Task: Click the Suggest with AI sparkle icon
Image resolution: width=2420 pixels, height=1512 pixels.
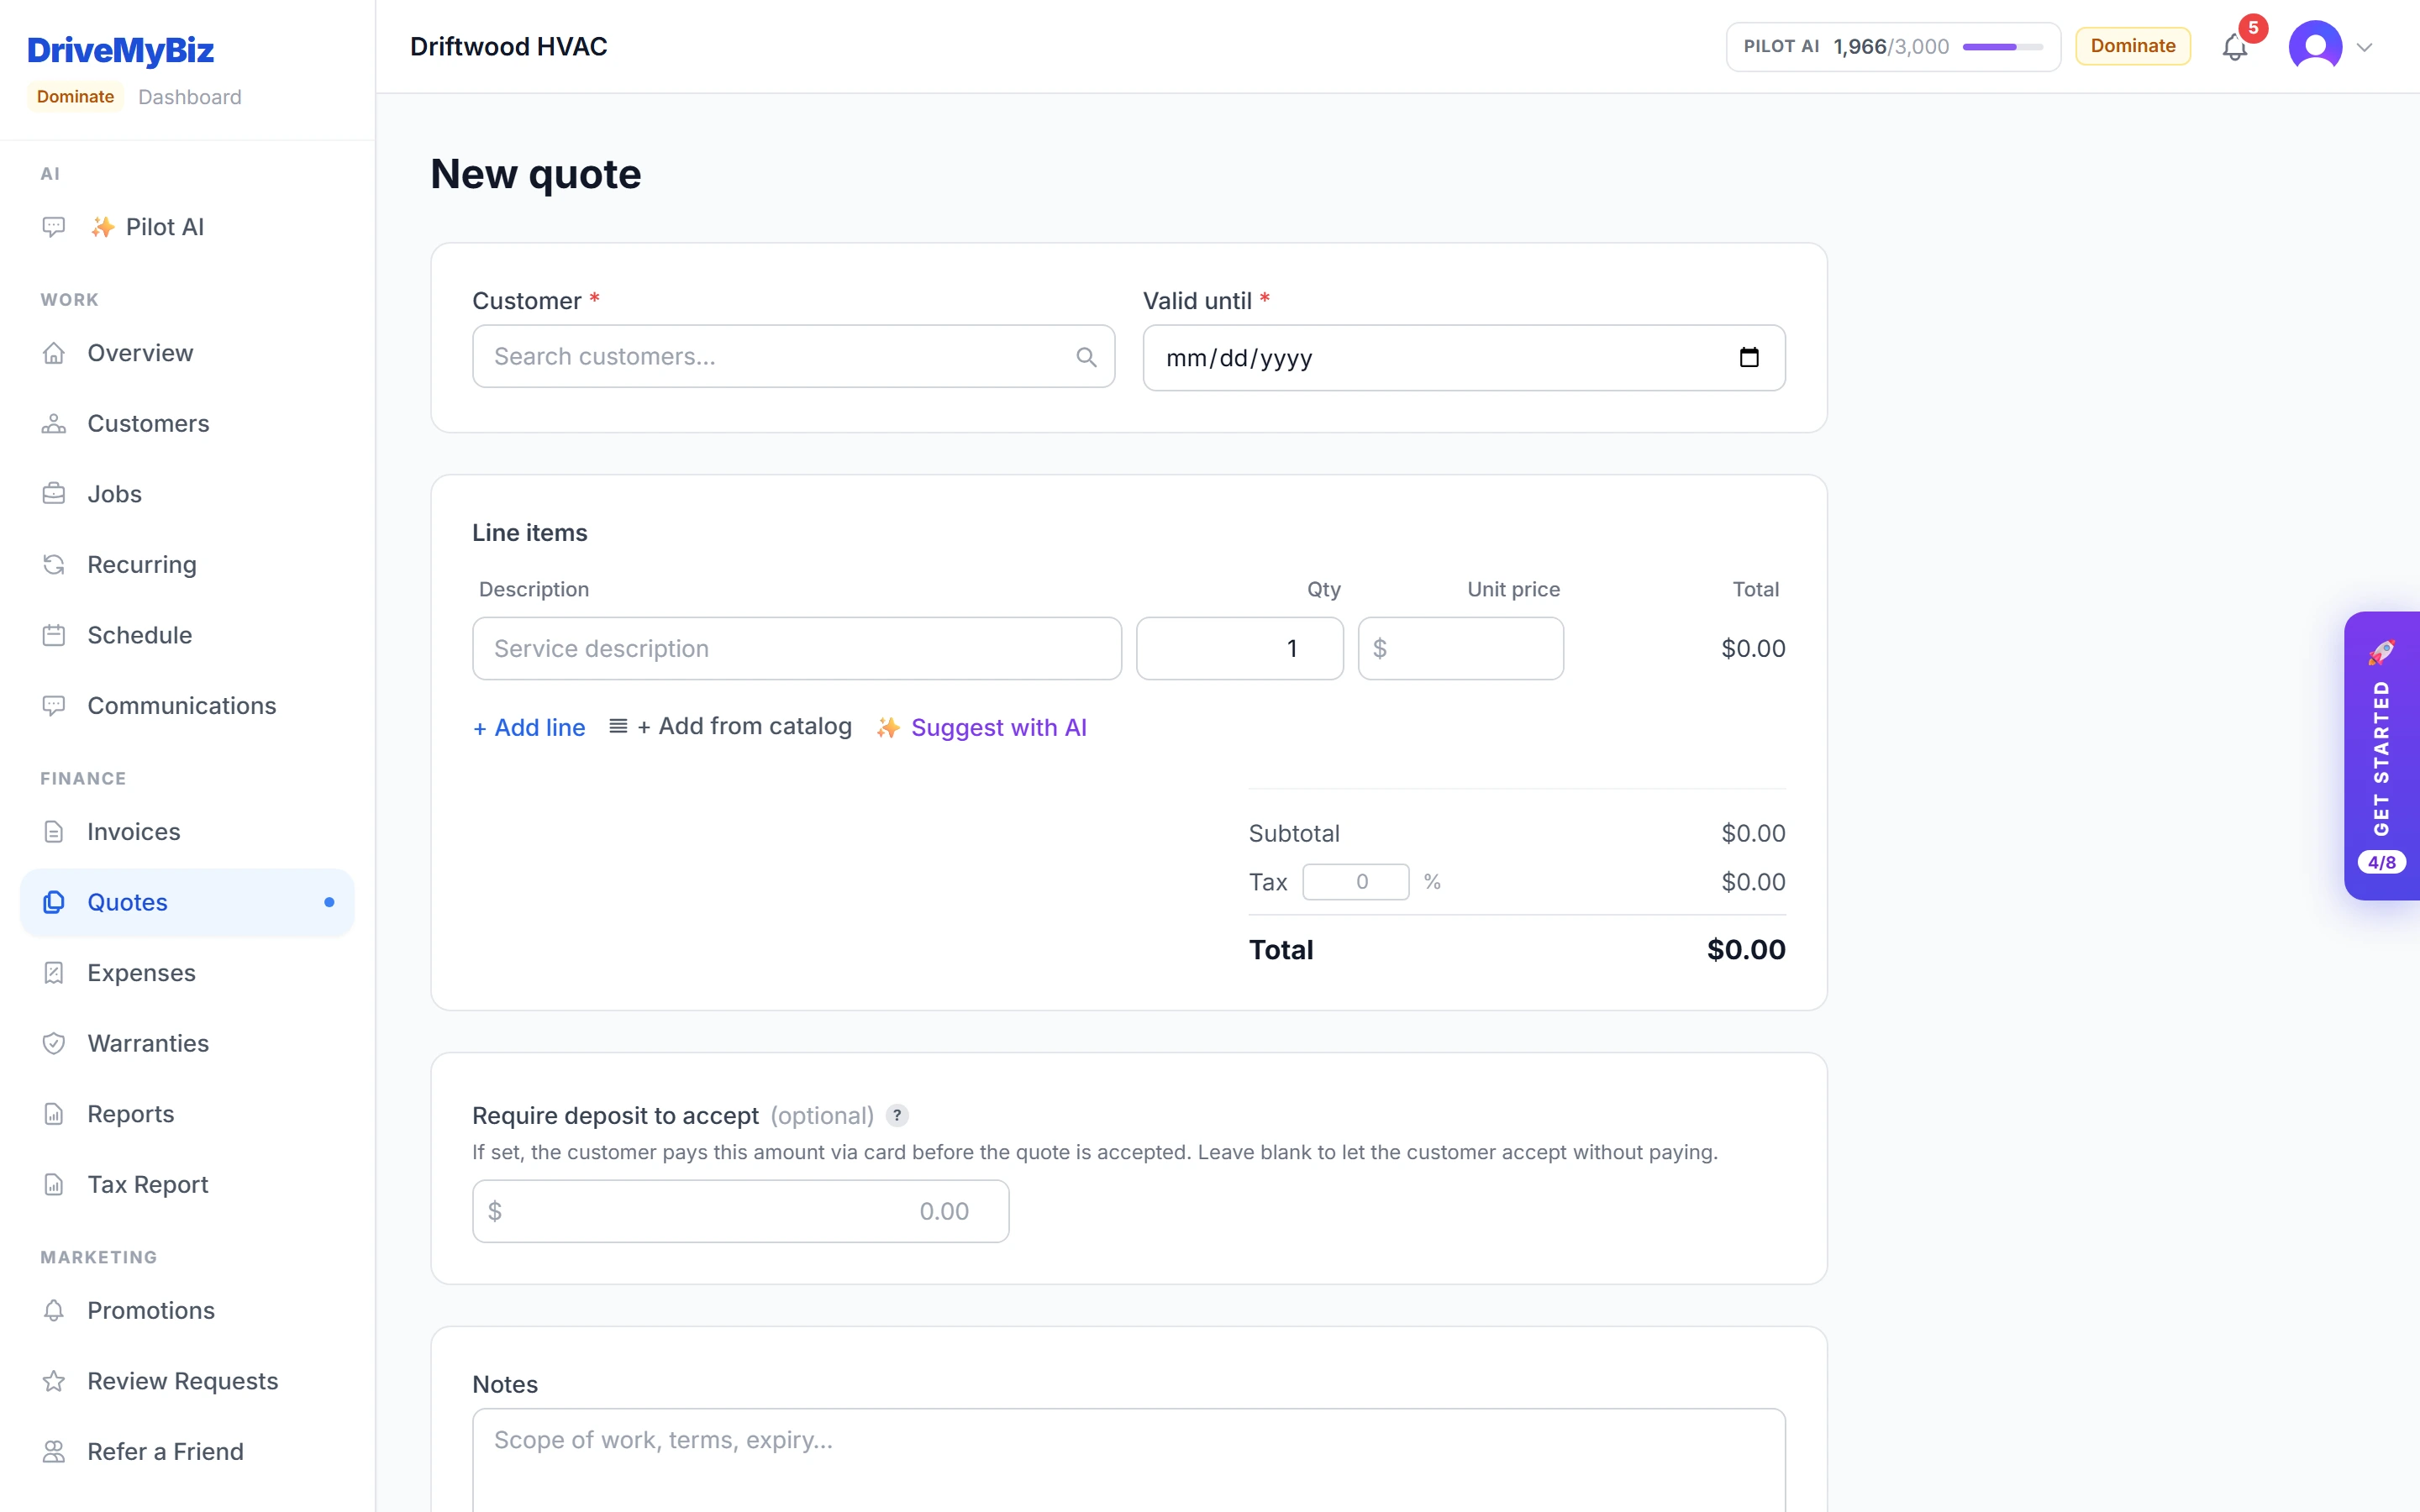Action: tap(888, 728)
